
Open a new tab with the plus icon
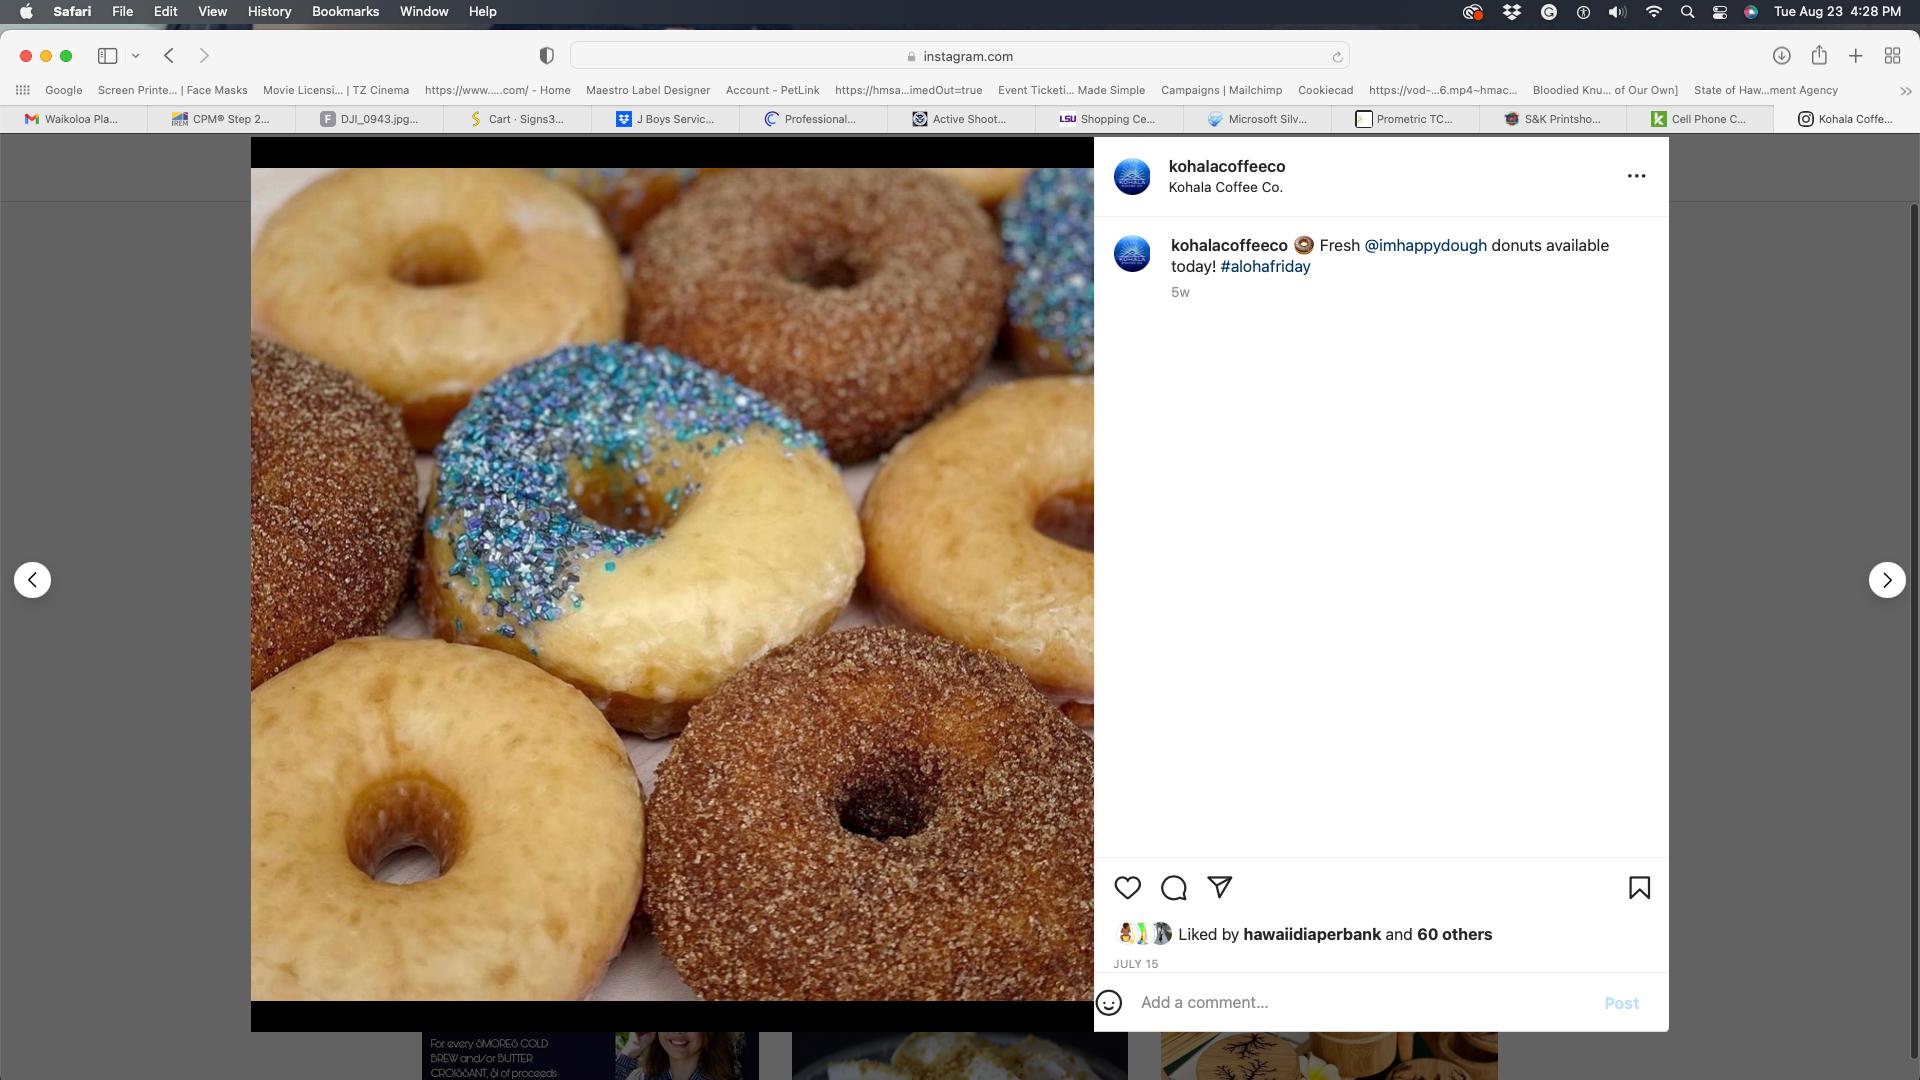1855,56
